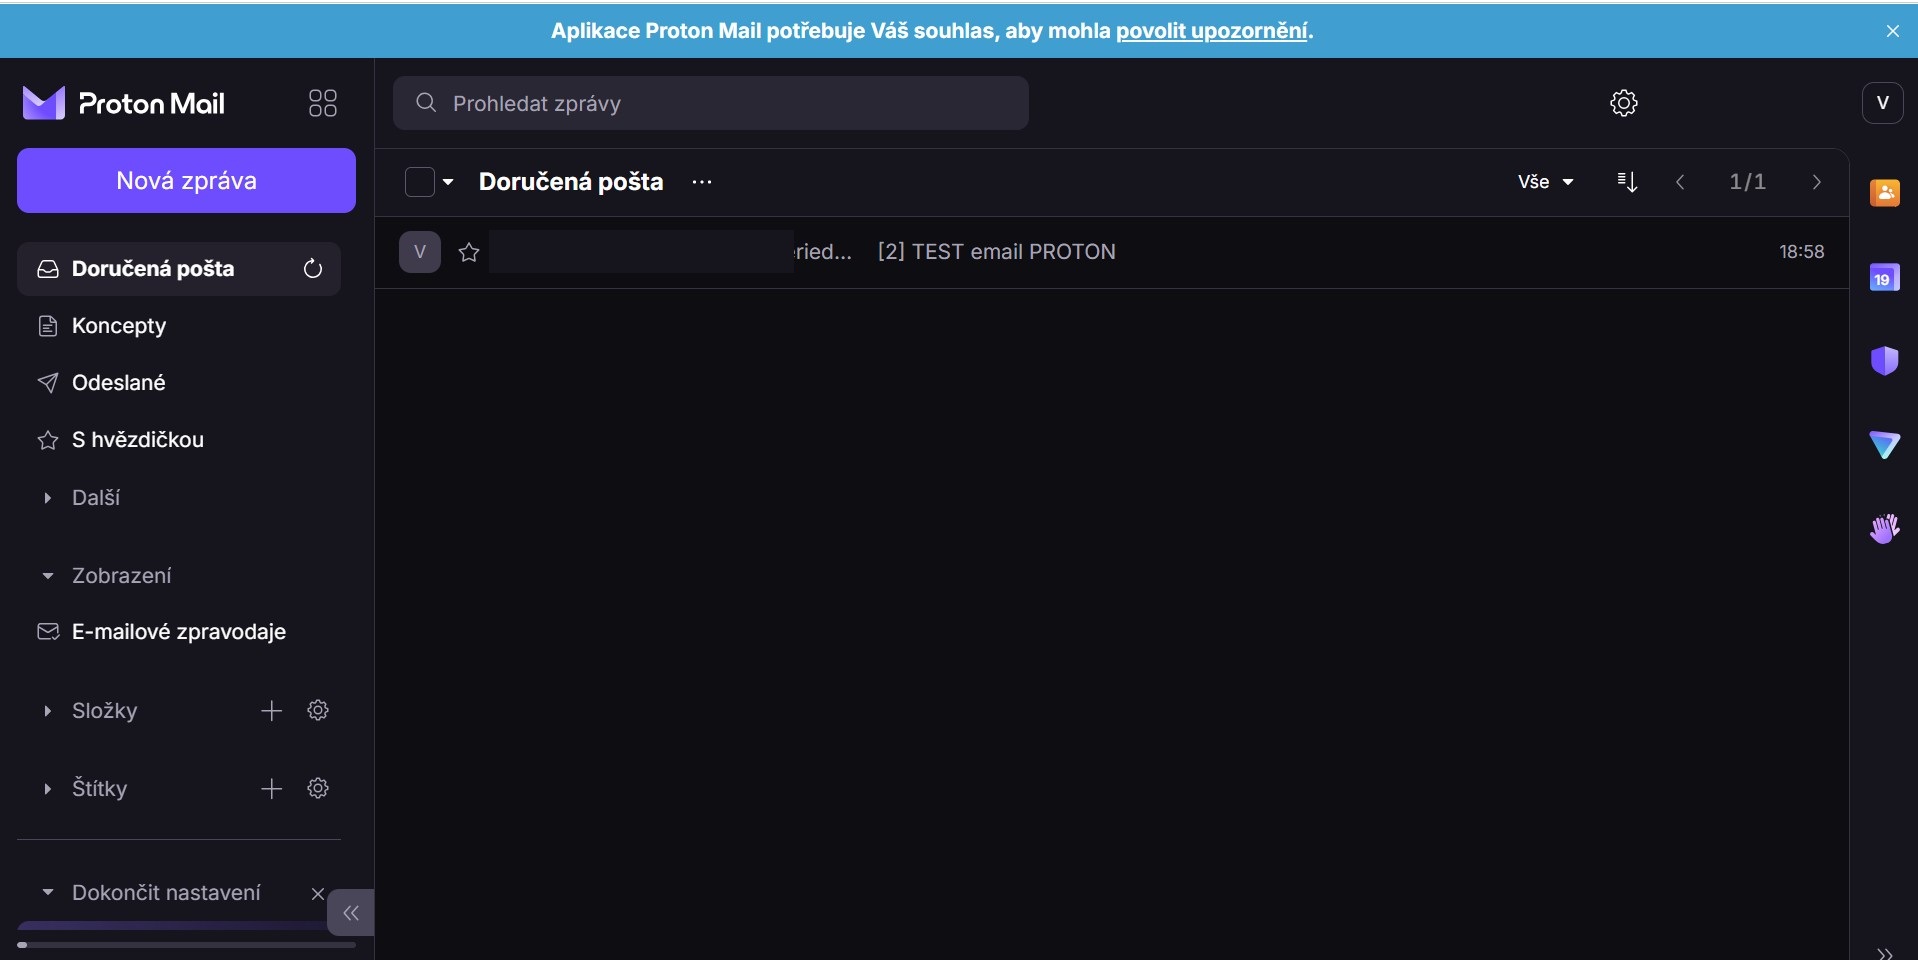Open select-all dropdown arrow
Screen dimensions: 1918x960
coord(448,182)
